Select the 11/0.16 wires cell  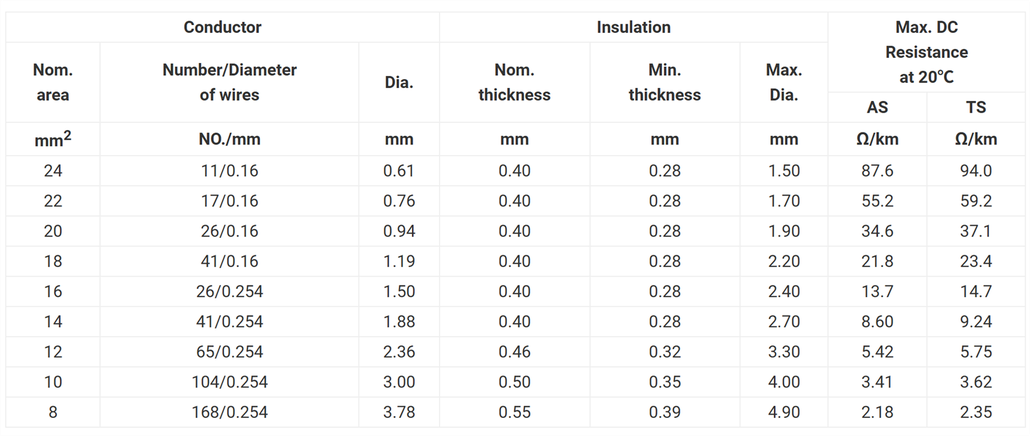coord(229,171)
